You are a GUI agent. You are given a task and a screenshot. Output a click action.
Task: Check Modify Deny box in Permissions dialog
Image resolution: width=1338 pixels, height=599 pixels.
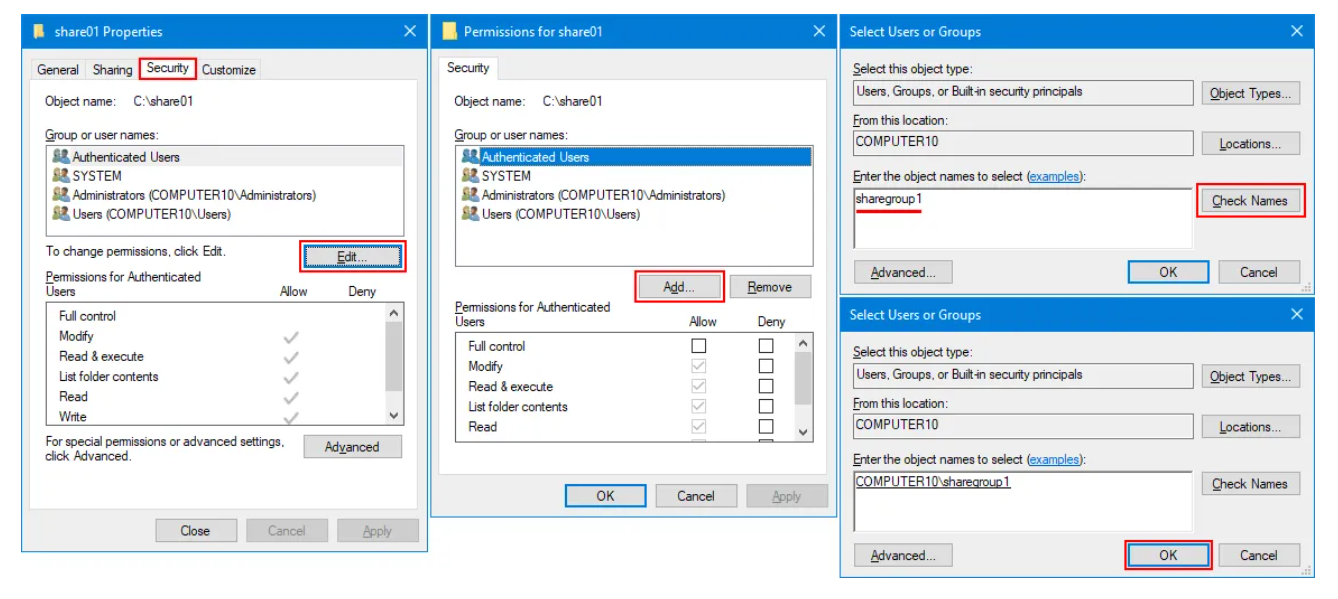tap(766, 366)
